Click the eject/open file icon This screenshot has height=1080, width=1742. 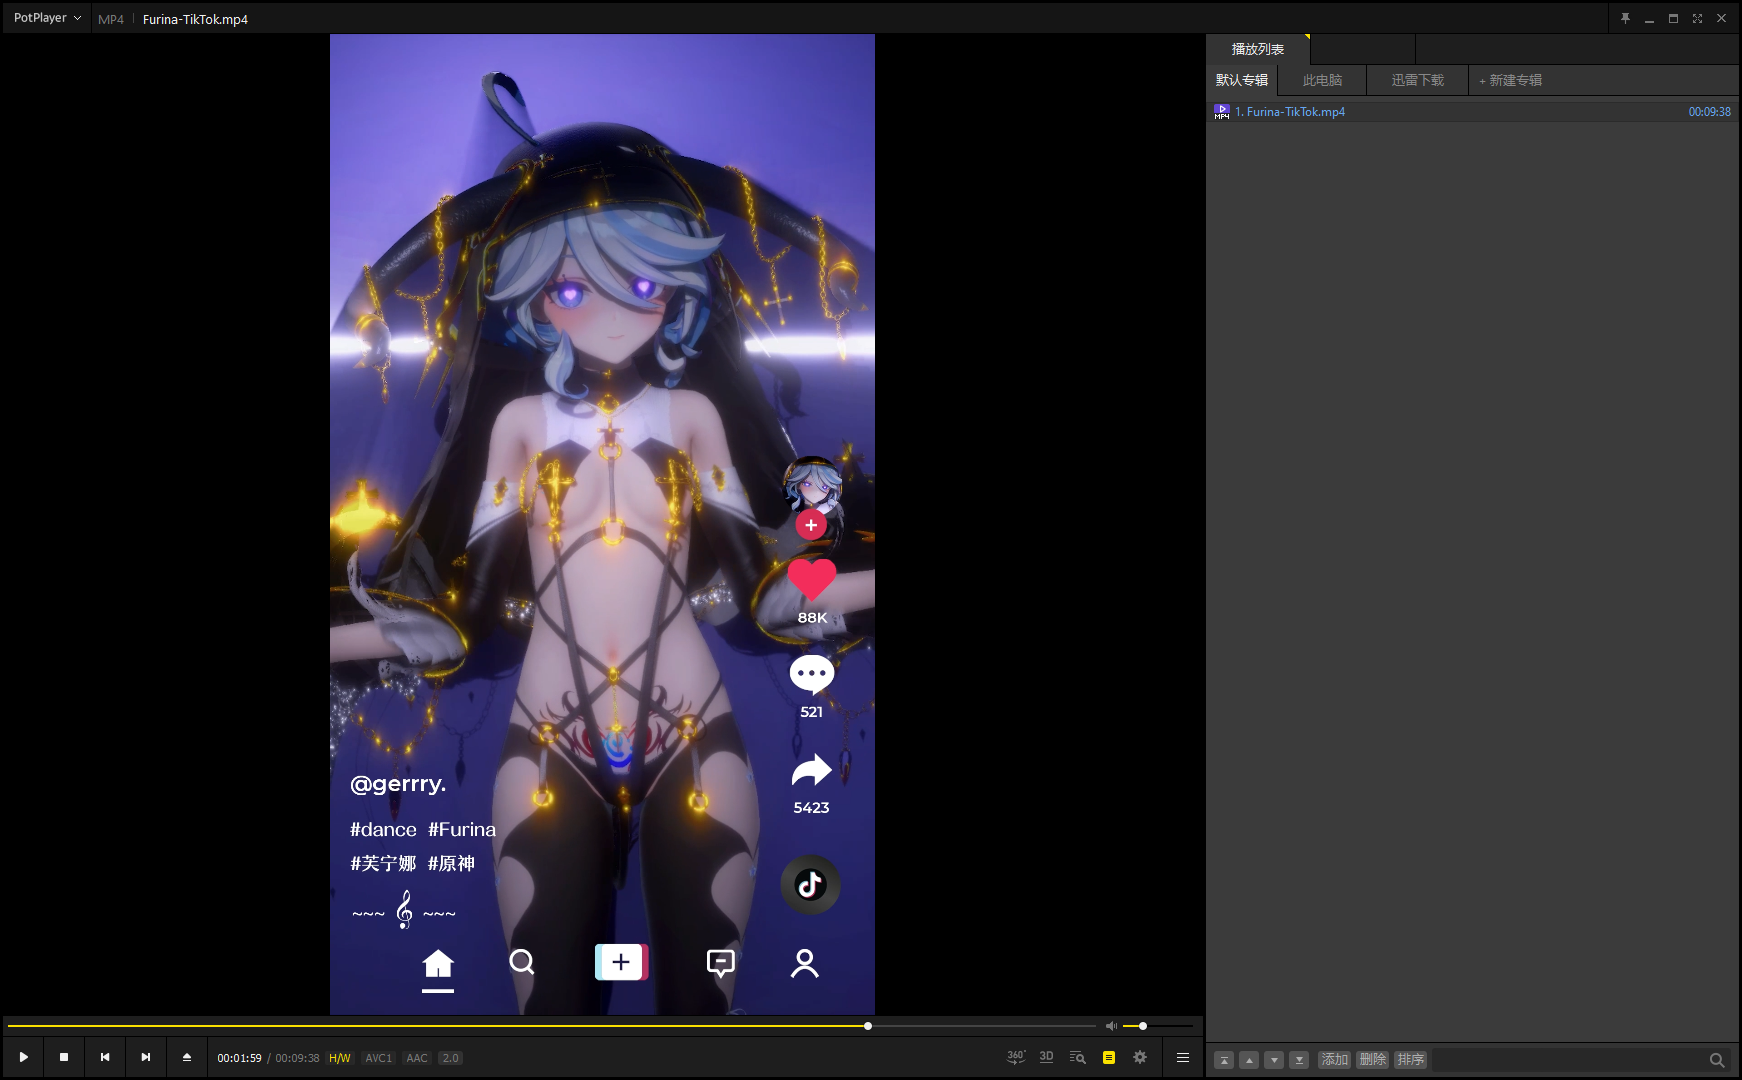point(187,1057)
